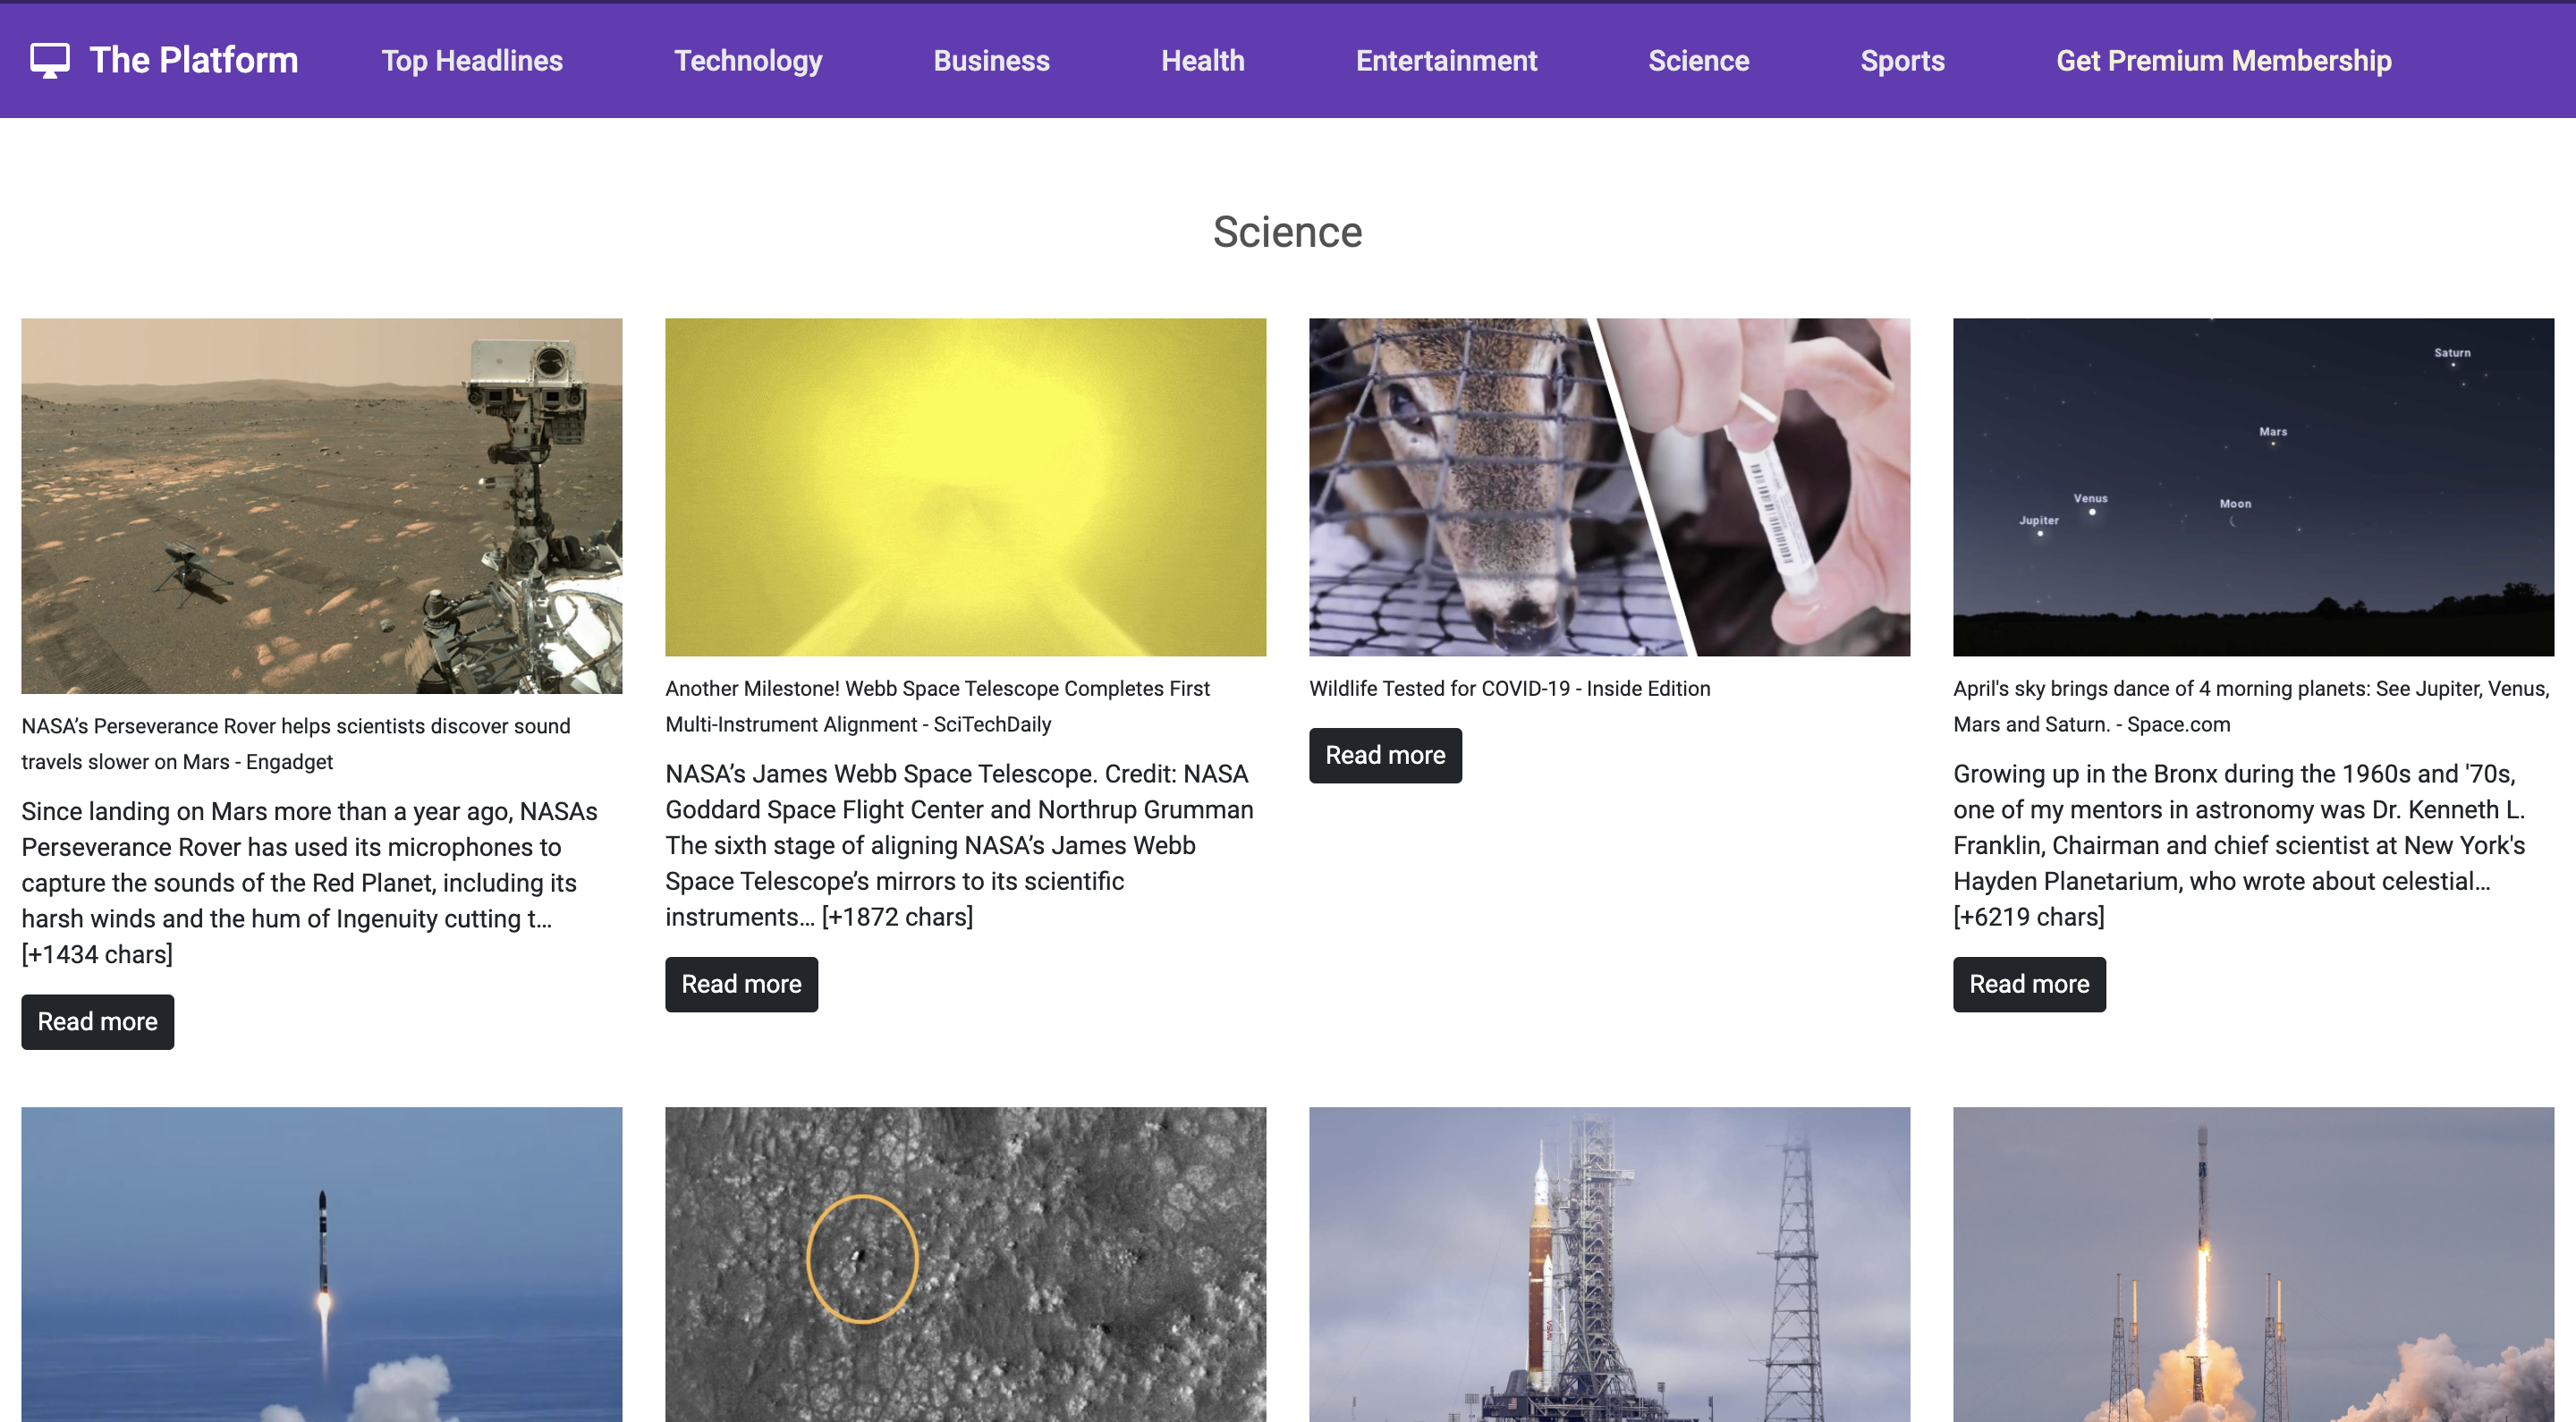
Task: Navigate to the Health section
Action: 1202,61
